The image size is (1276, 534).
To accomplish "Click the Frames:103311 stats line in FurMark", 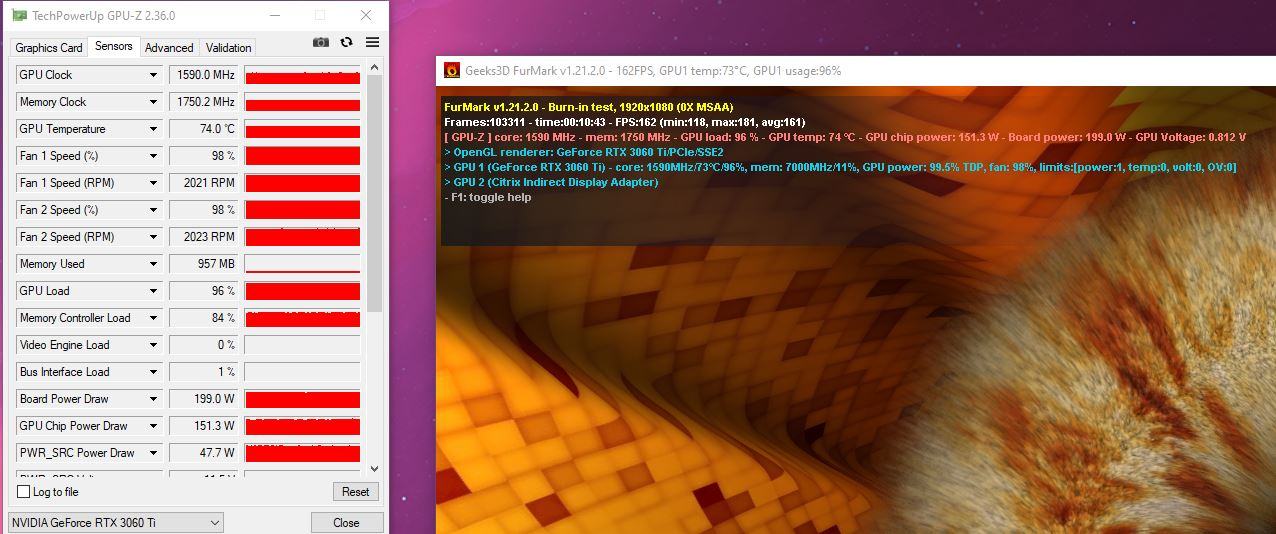I will pos(624,122).
